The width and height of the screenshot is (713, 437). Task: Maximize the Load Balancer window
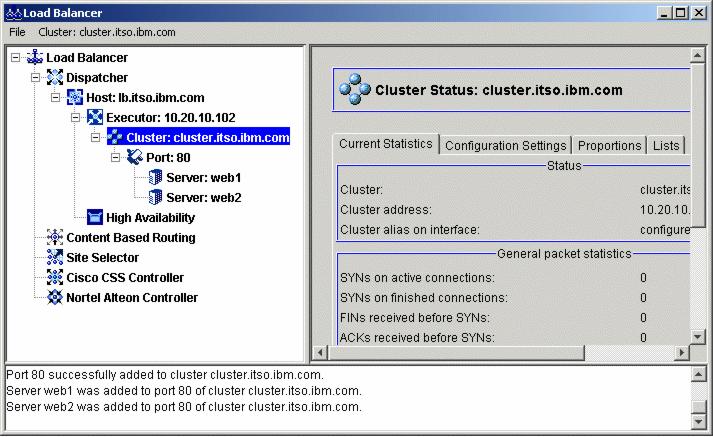click(x=681, y=13)
